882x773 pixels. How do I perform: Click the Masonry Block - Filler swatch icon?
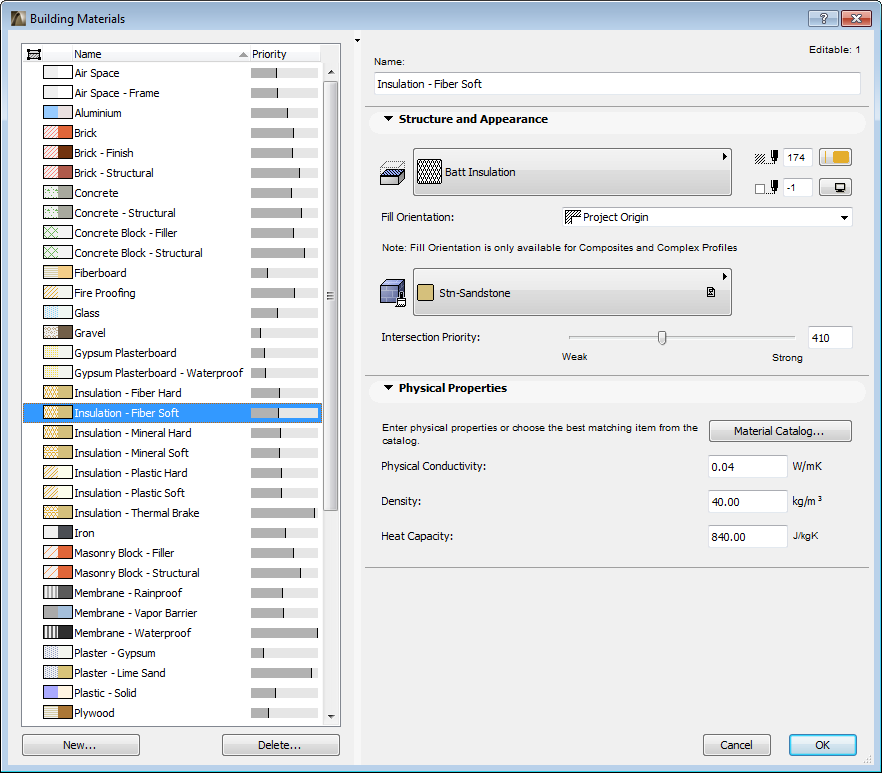click(57, 552)
